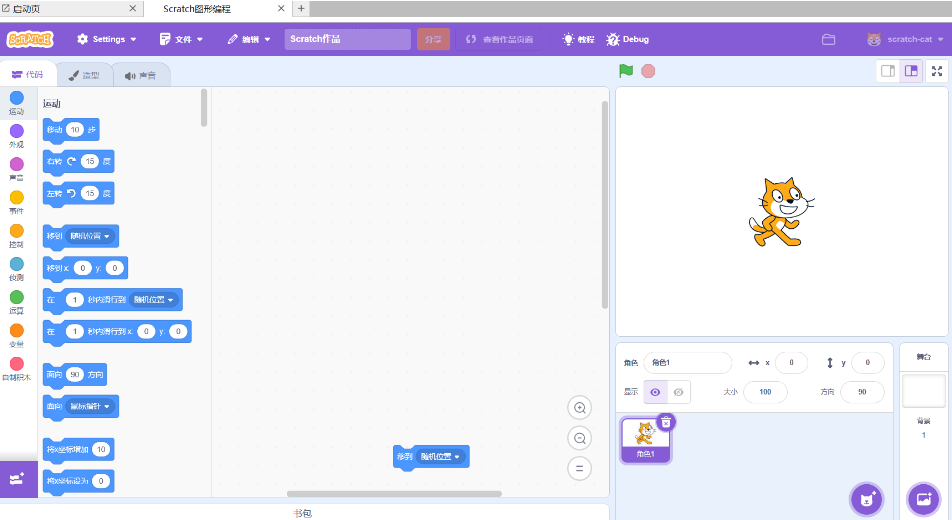Click the sprite y coordinate field
Screen dimensions: 952x520
[x=867, y=363]
